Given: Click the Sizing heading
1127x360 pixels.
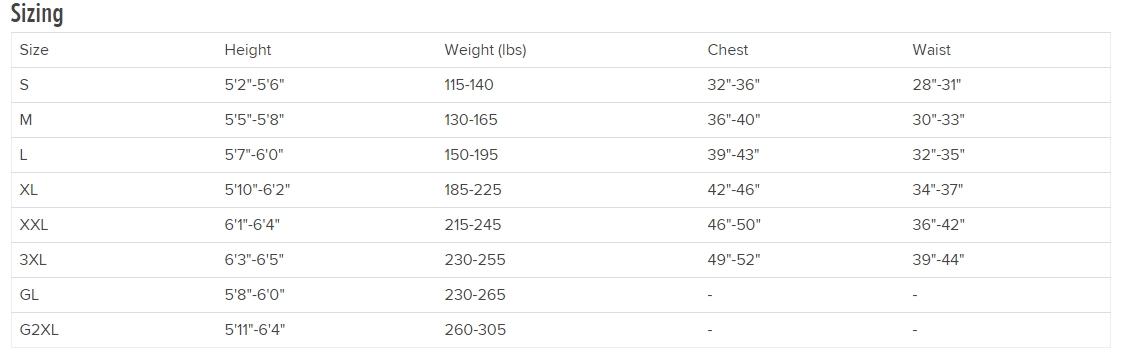Looking at the screenshot, I should pyautogui.click(x=37, y=14).
